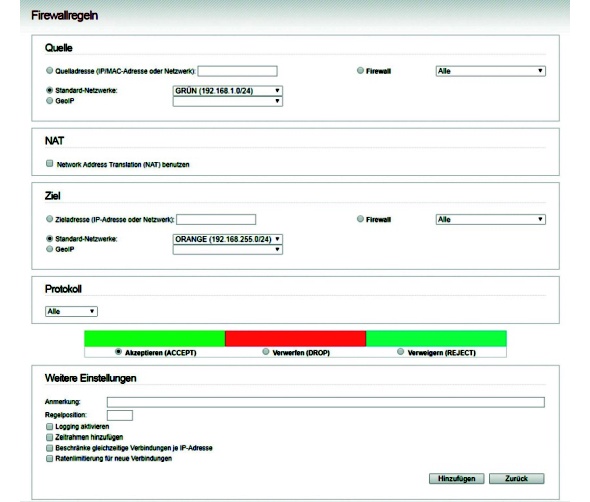Check Logging aktivieren
This screenshot has width=590, height=502.
click(49, 426)
